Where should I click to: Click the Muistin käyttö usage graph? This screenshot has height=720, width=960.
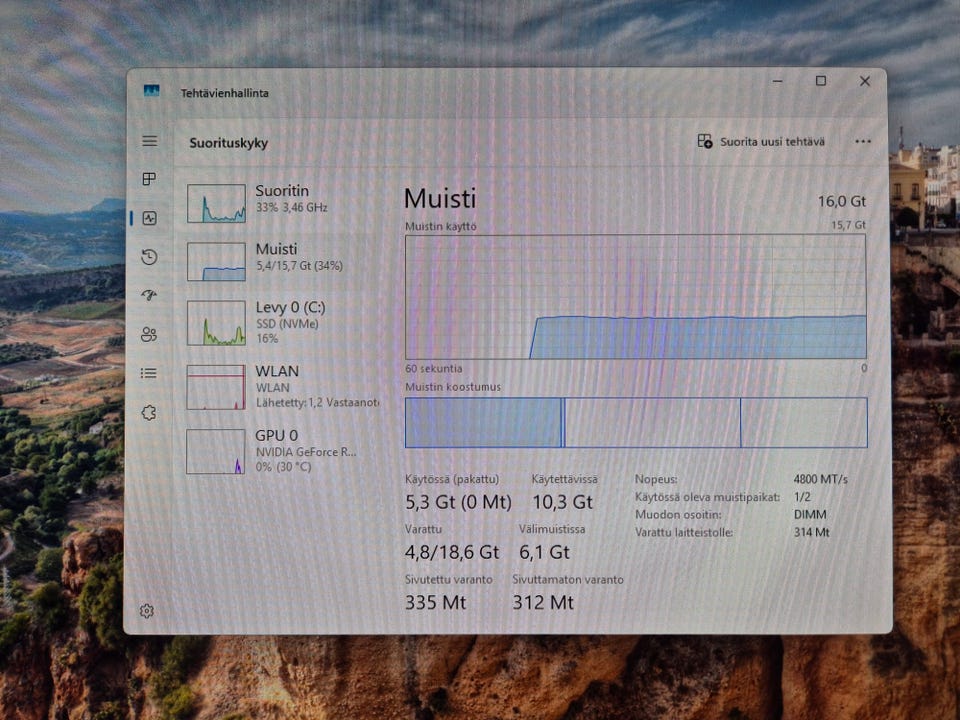pos(635,297)
